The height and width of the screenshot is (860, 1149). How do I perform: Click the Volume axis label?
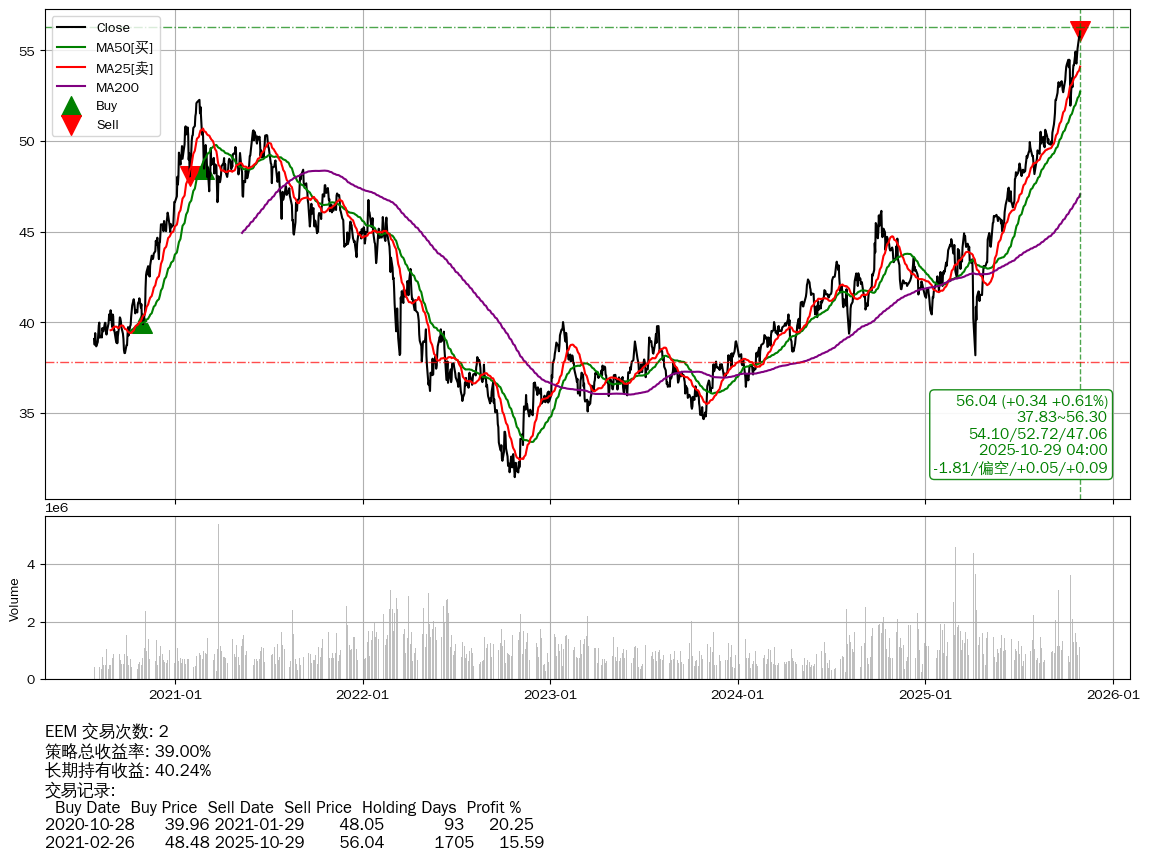point(14,598)
